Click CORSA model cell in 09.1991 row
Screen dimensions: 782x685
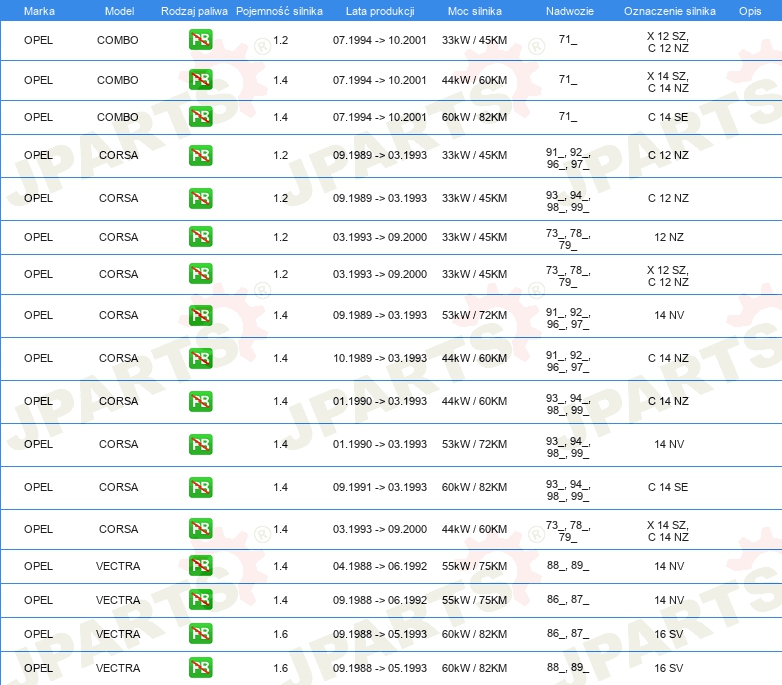click(x=118, y=487)
